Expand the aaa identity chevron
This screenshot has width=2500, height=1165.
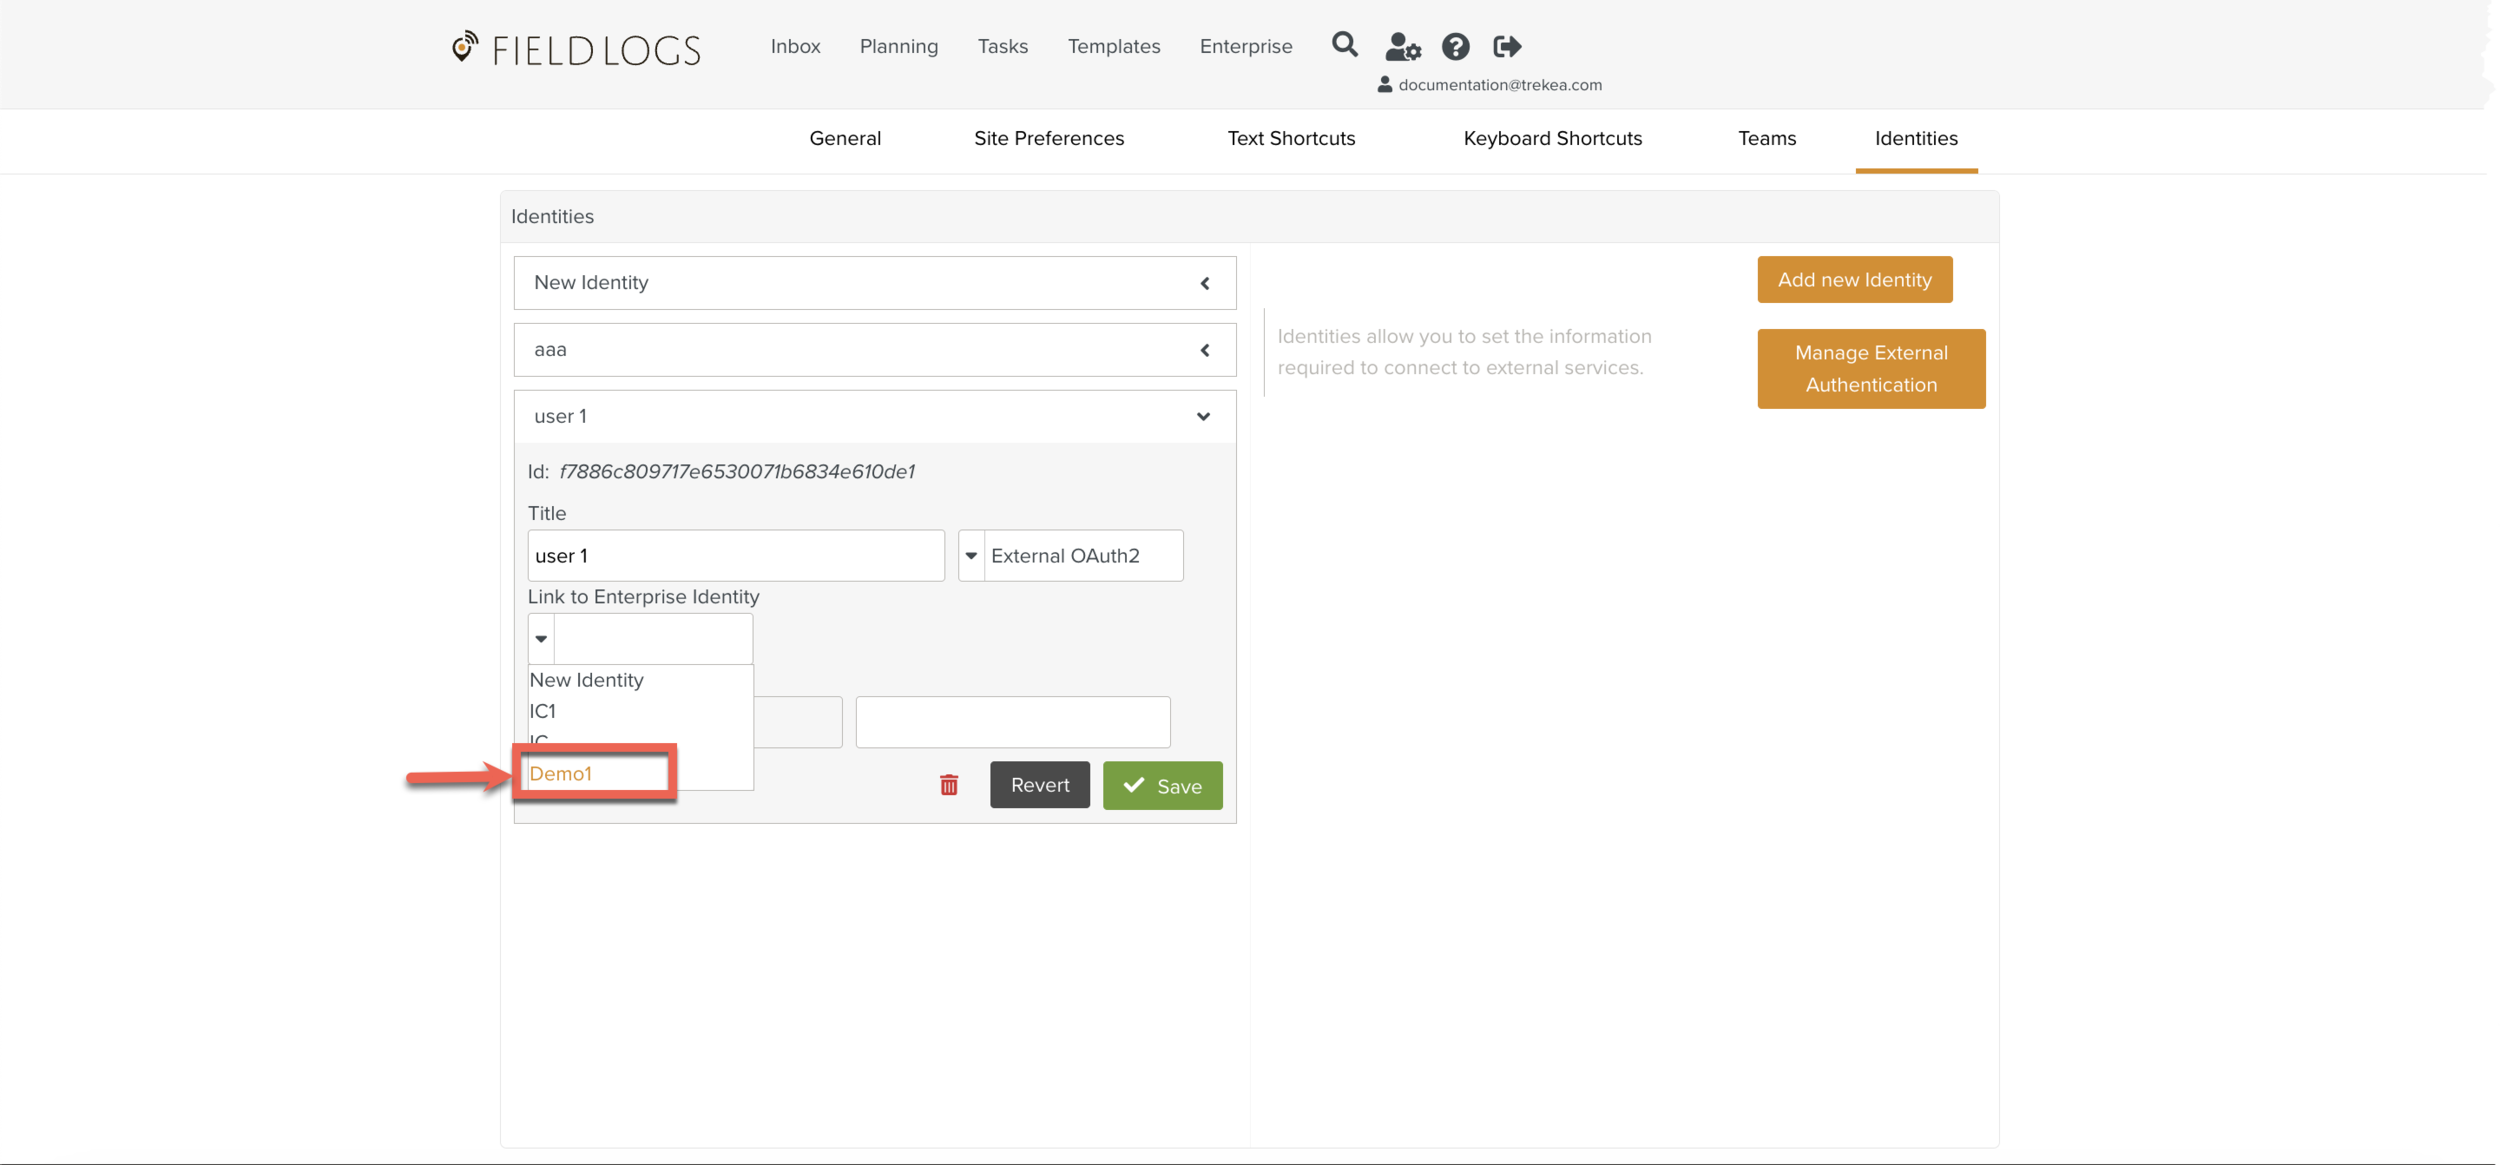[1204, 350]
